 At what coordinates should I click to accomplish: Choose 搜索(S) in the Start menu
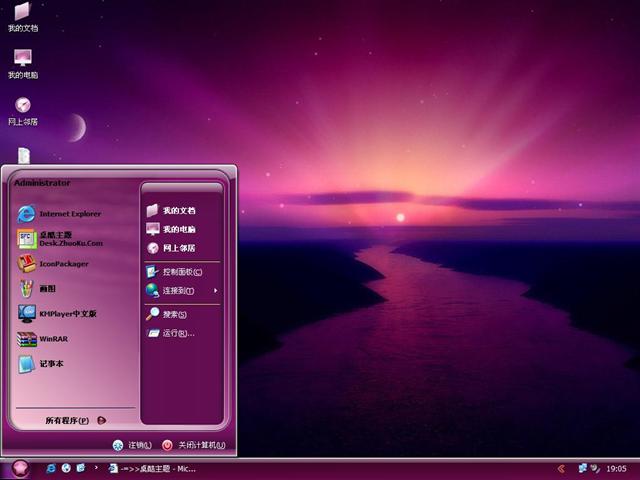(170, 314)
